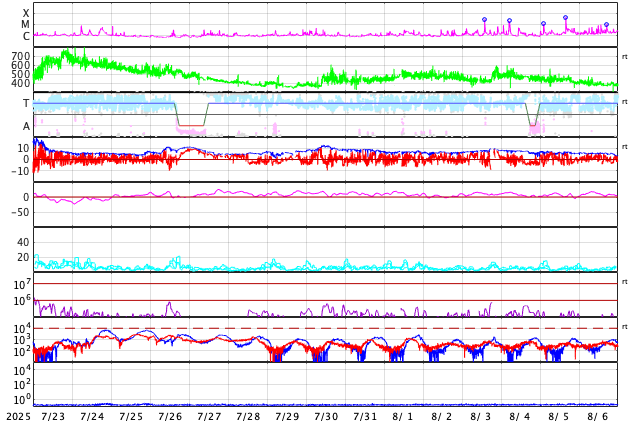
Task: Select the 7/25 date label
Action: point(131,417)
